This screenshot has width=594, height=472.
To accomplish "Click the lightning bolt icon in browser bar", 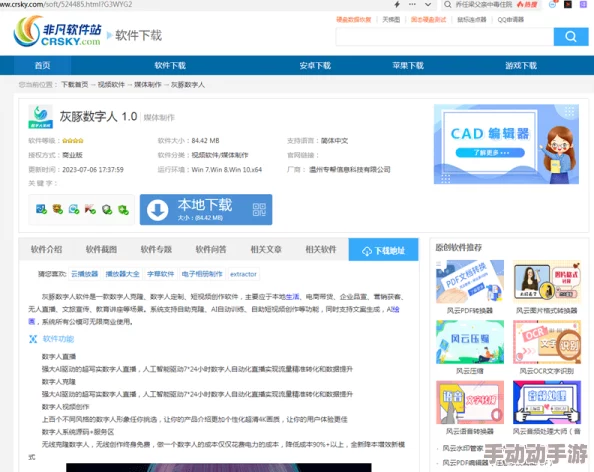I will (397, 5).
